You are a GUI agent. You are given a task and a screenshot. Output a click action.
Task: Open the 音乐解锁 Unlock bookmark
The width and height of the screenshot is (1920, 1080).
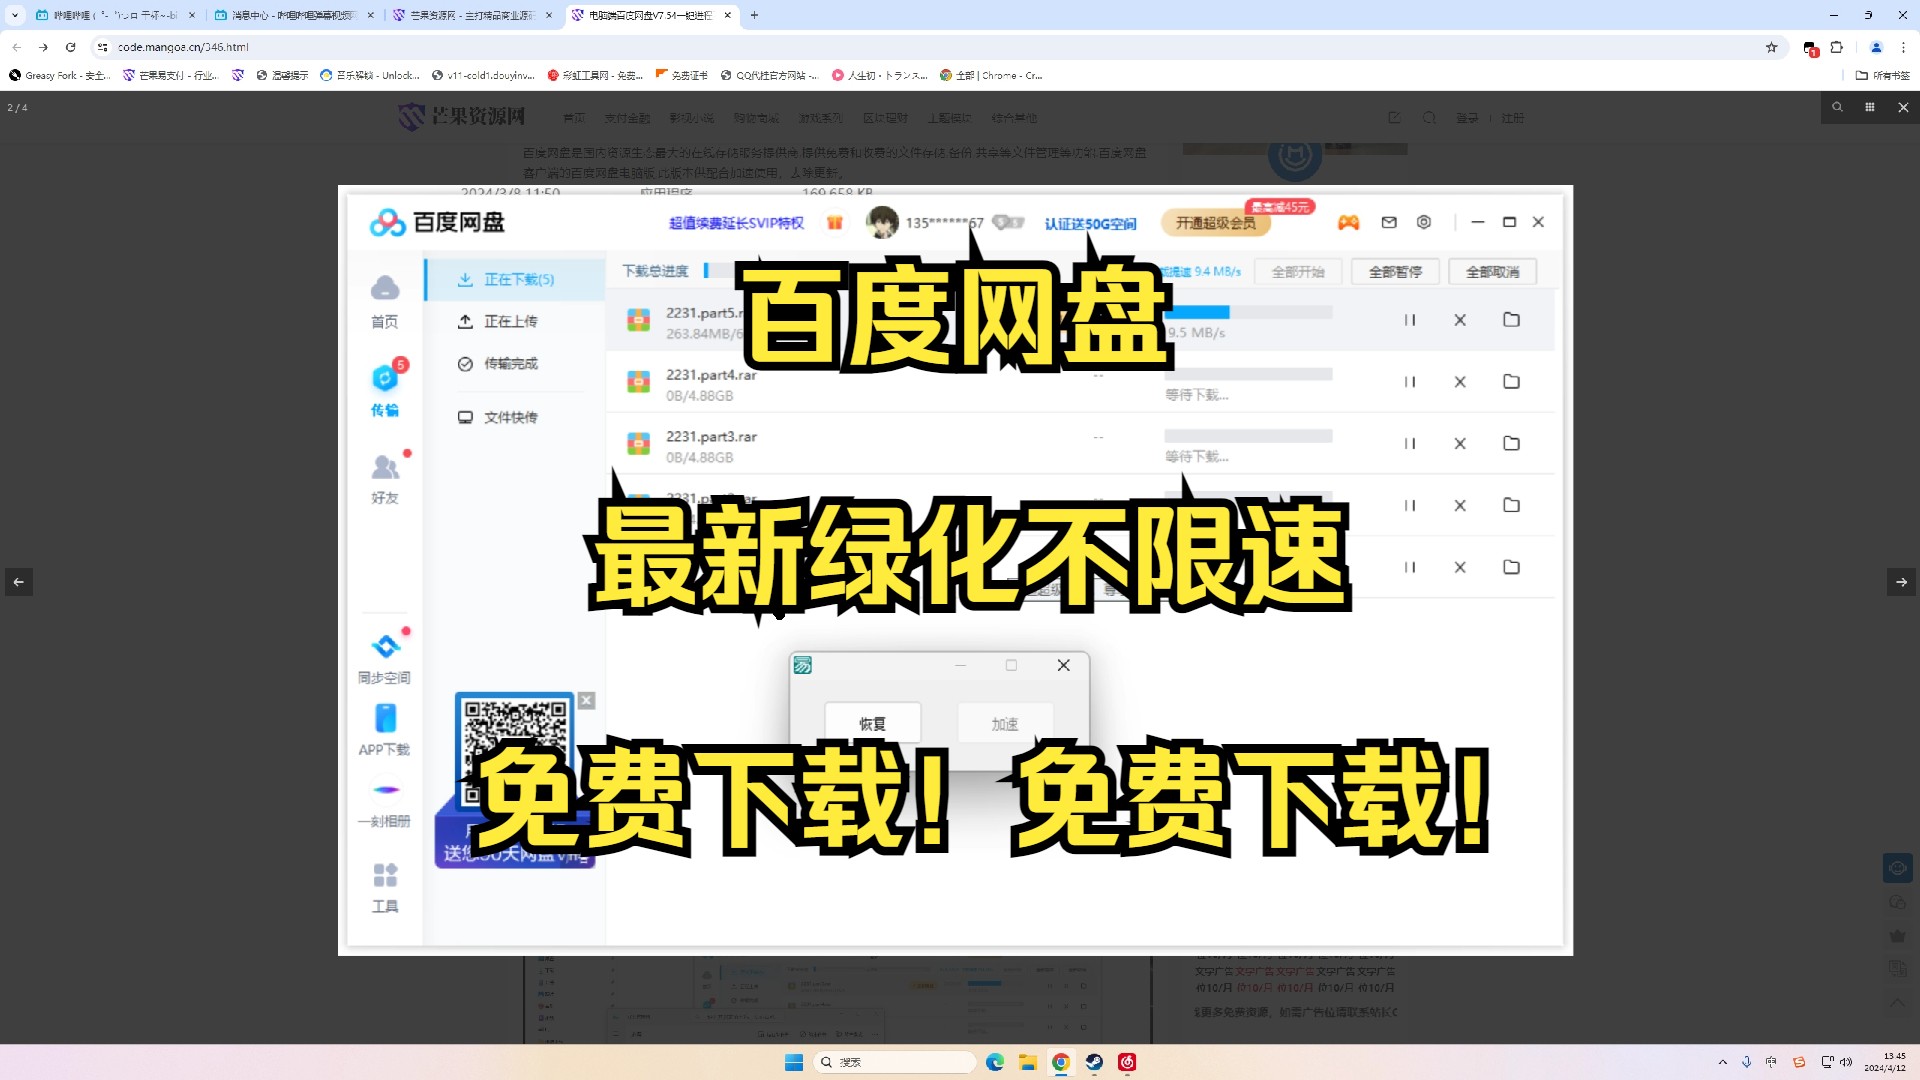369,75
